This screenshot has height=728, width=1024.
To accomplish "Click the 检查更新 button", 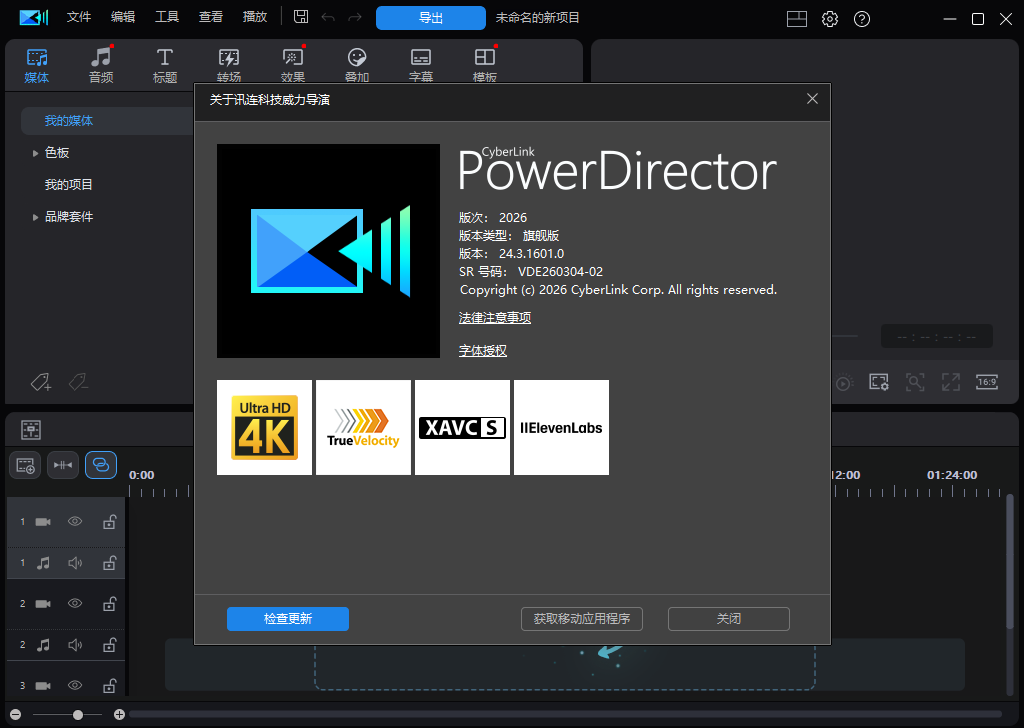I will click(x=288, y=619).
